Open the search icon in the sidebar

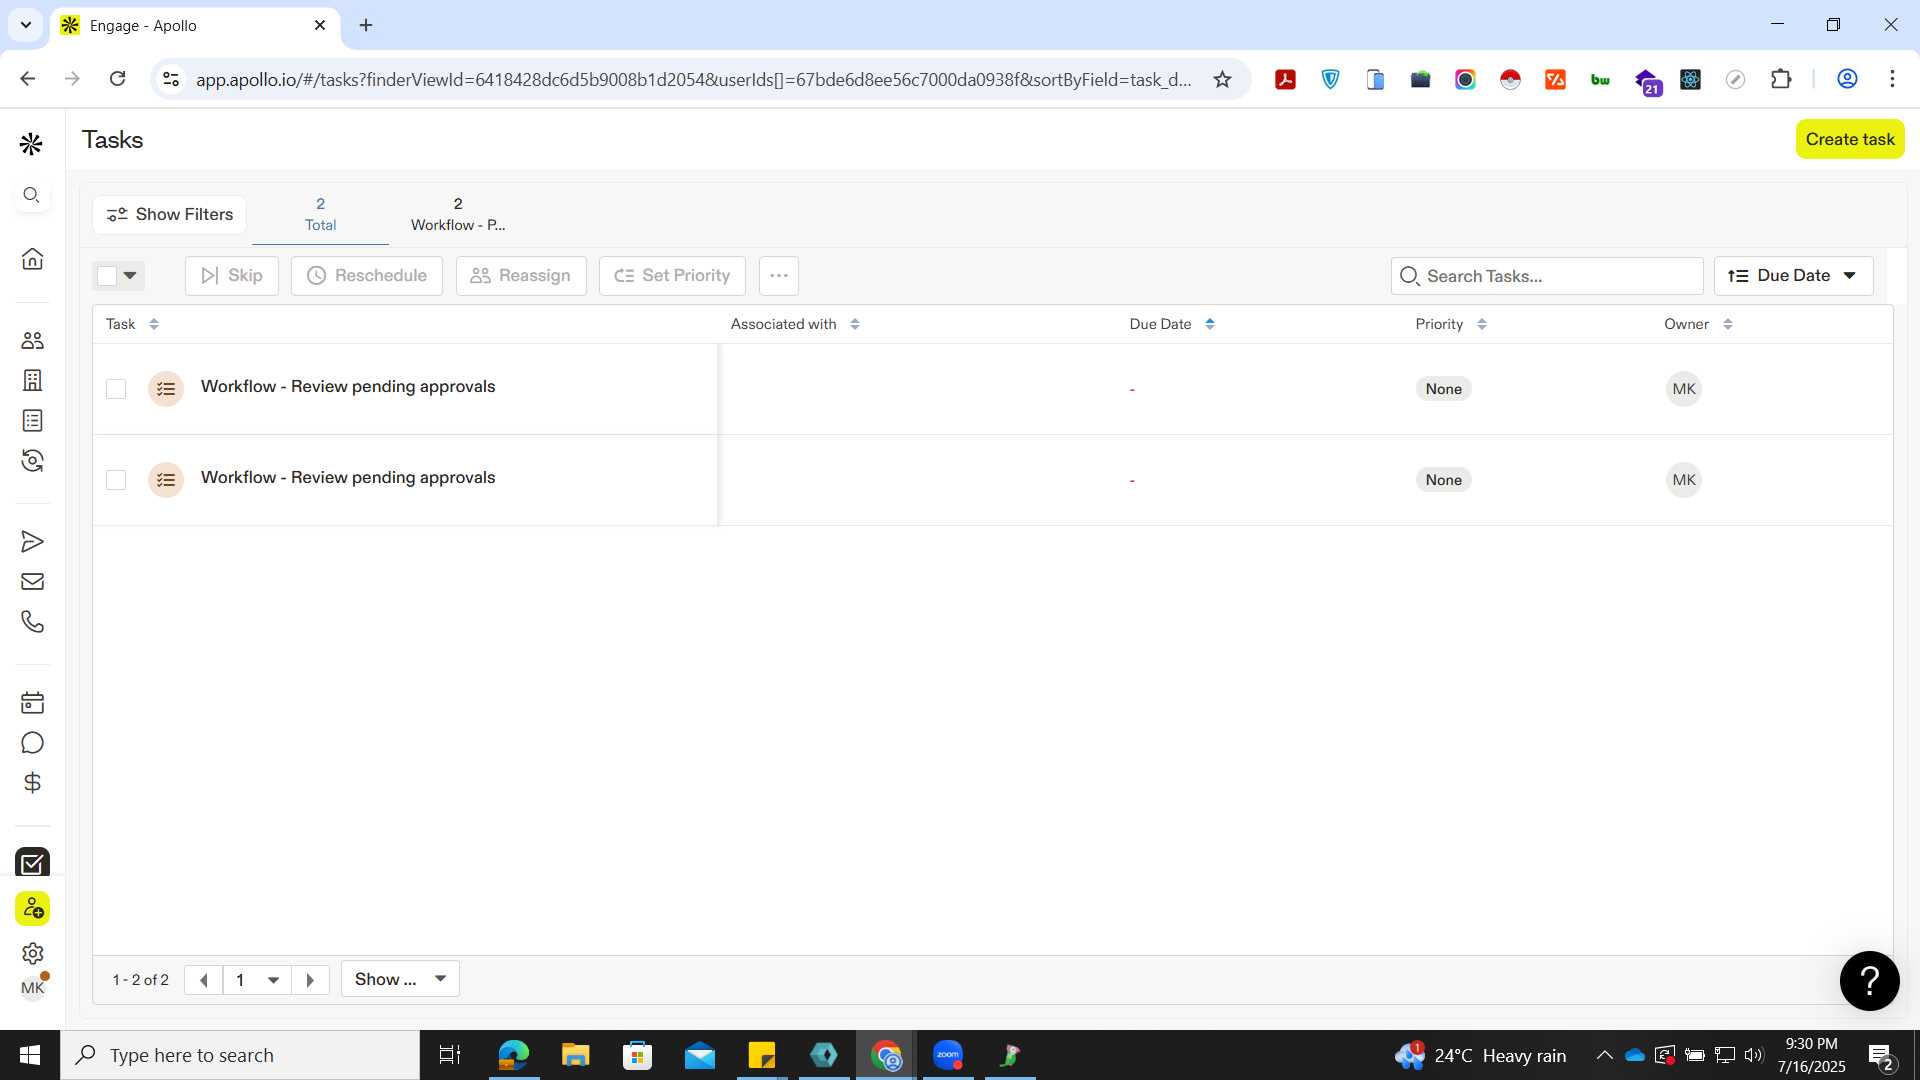(32, 195)
